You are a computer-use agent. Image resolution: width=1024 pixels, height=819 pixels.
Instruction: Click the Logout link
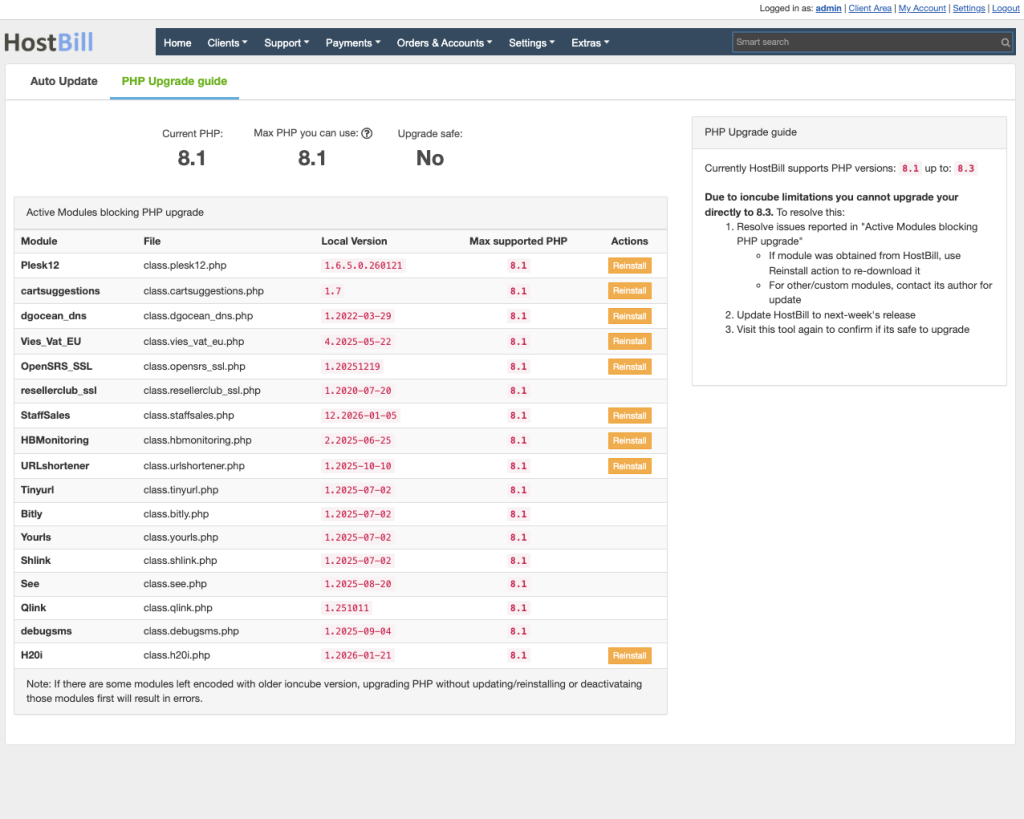[x=1005, y=8]
